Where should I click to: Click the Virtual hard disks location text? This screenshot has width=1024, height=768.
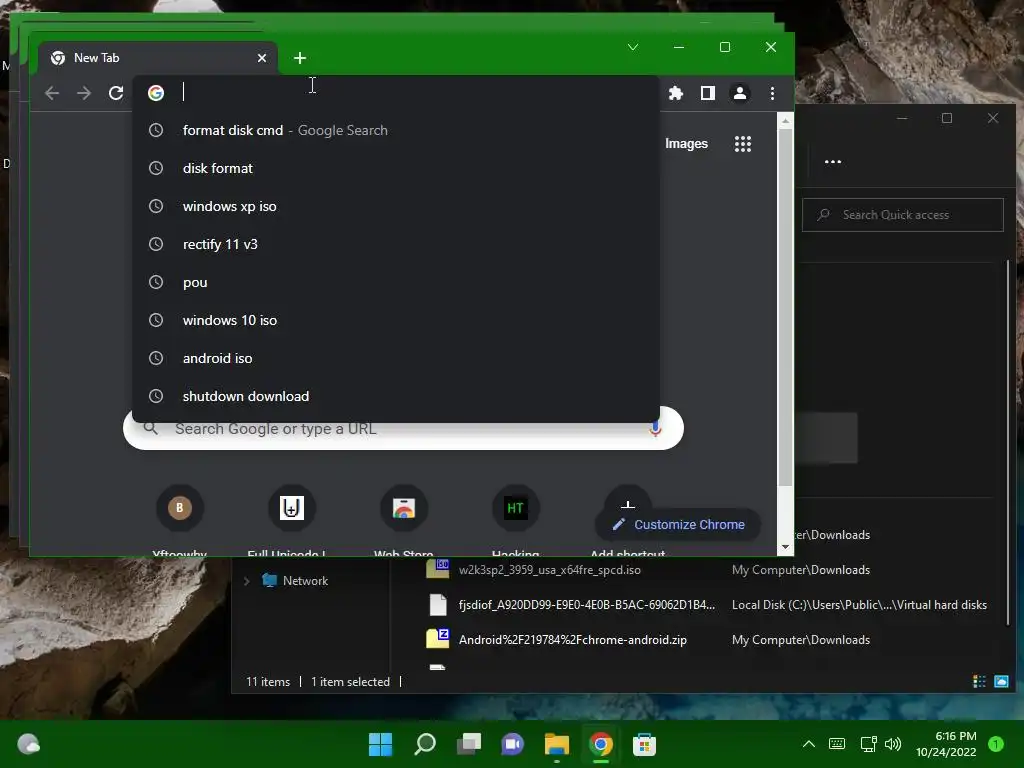pyautogui.click(x=859, y=605)
